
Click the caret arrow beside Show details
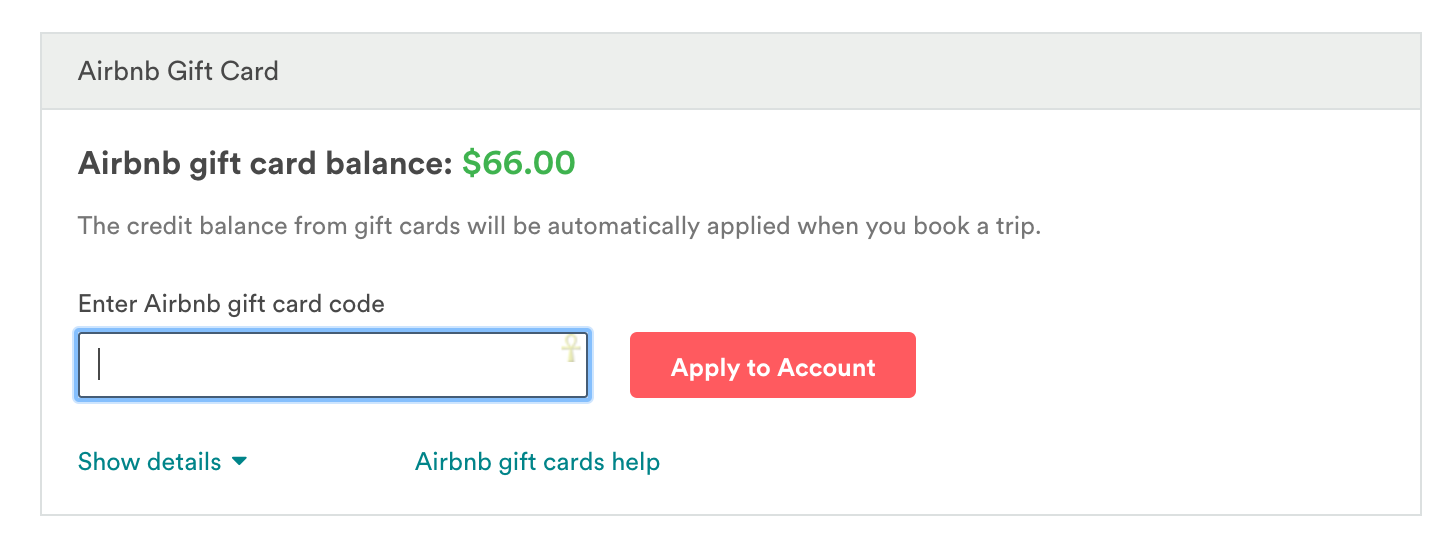[x=239, y=462]
